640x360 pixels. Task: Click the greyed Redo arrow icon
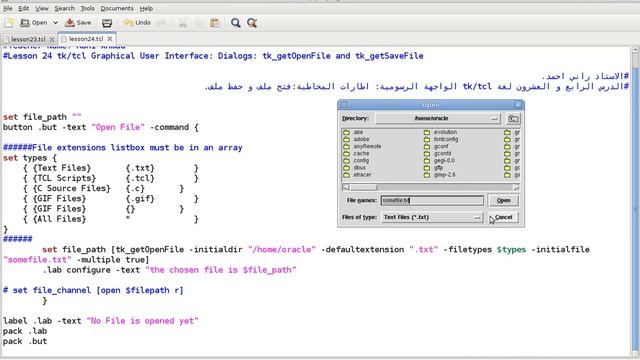161,23
